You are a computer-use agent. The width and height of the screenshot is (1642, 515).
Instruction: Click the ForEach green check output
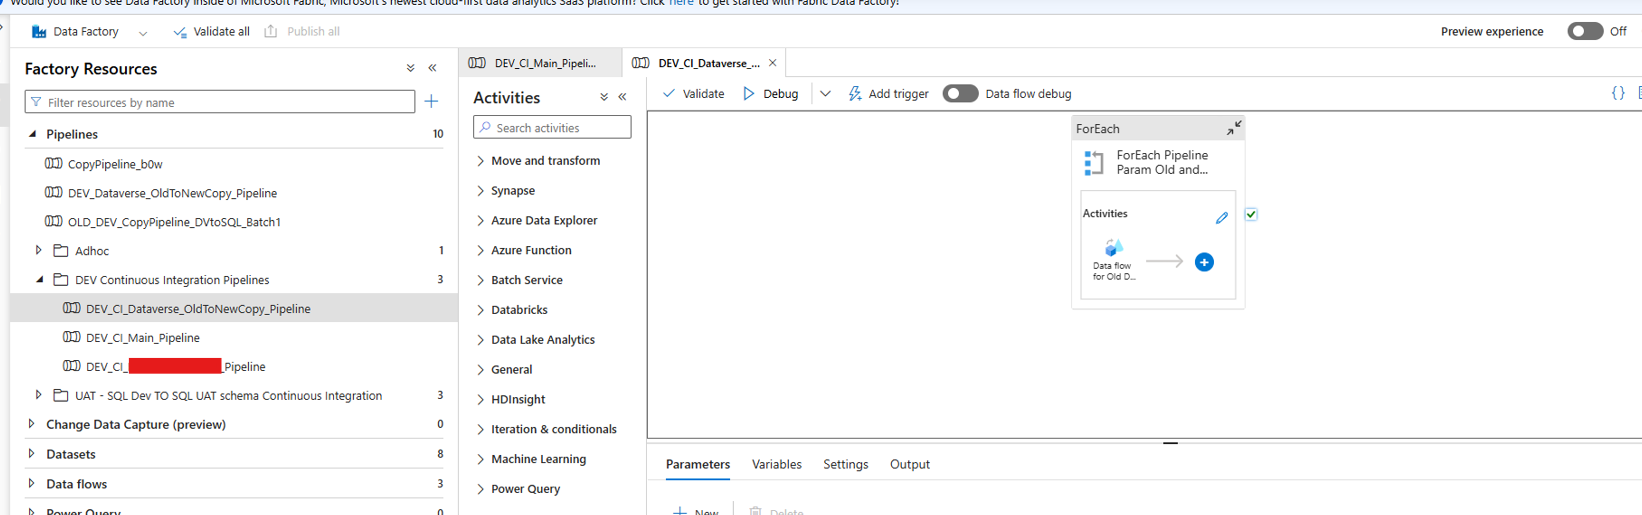pos(1251,215)
